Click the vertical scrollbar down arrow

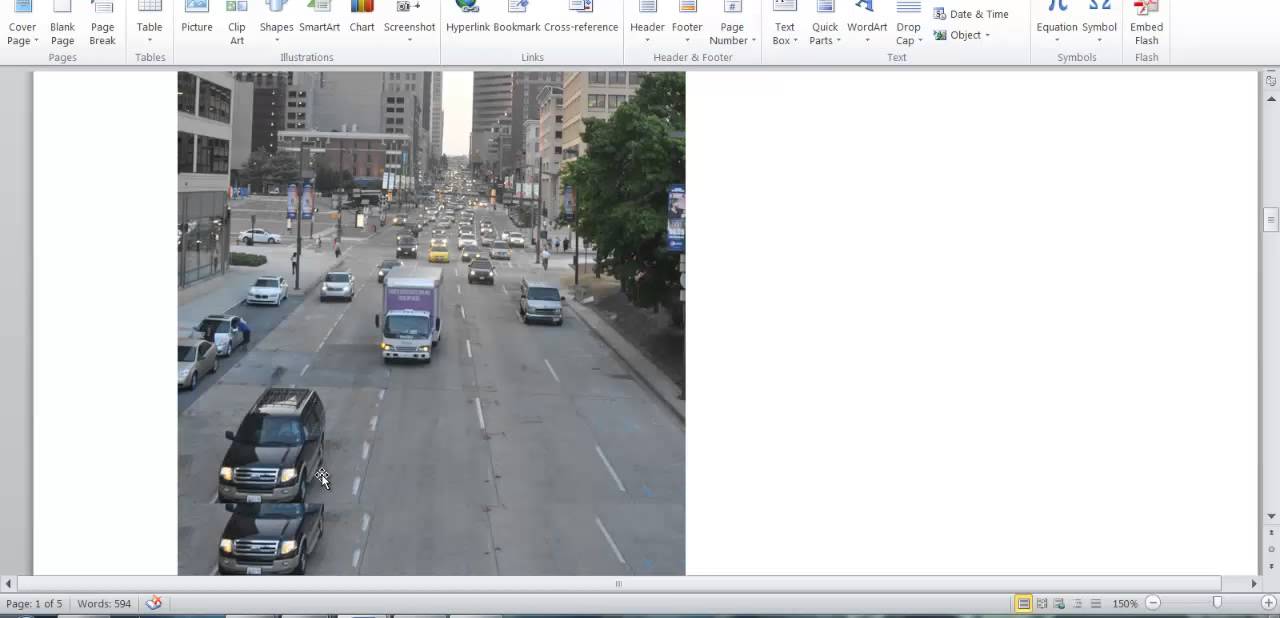coord(1271,517)
